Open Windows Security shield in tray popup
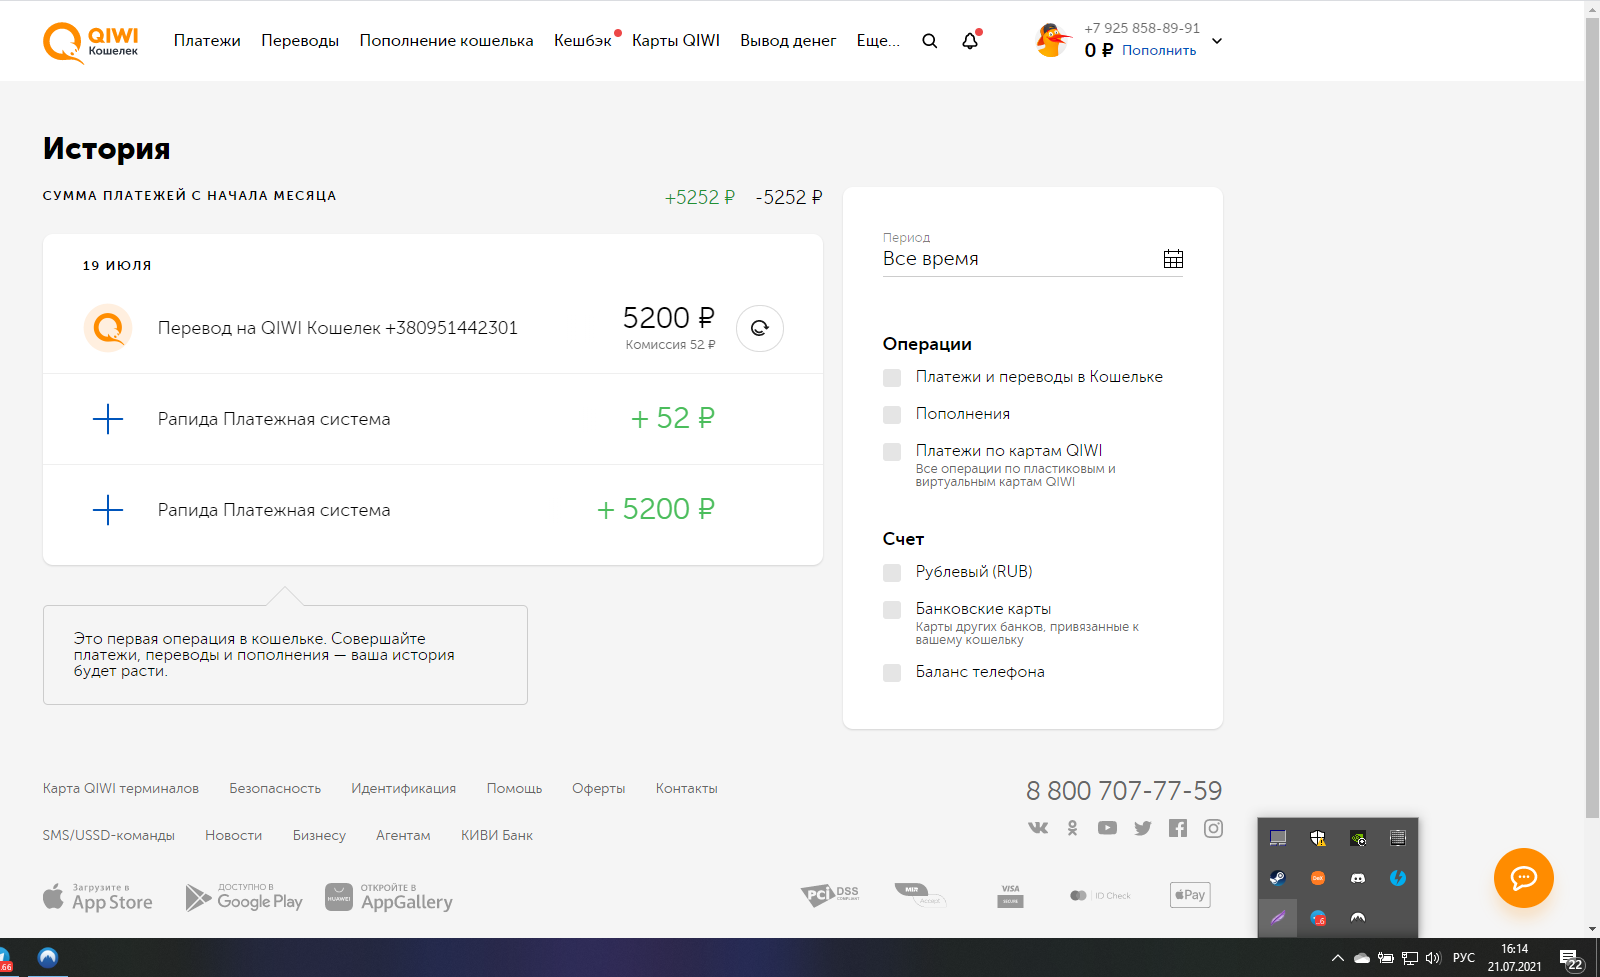The width and height of the screenshot is (1600, 977). tap(1318, 838)
